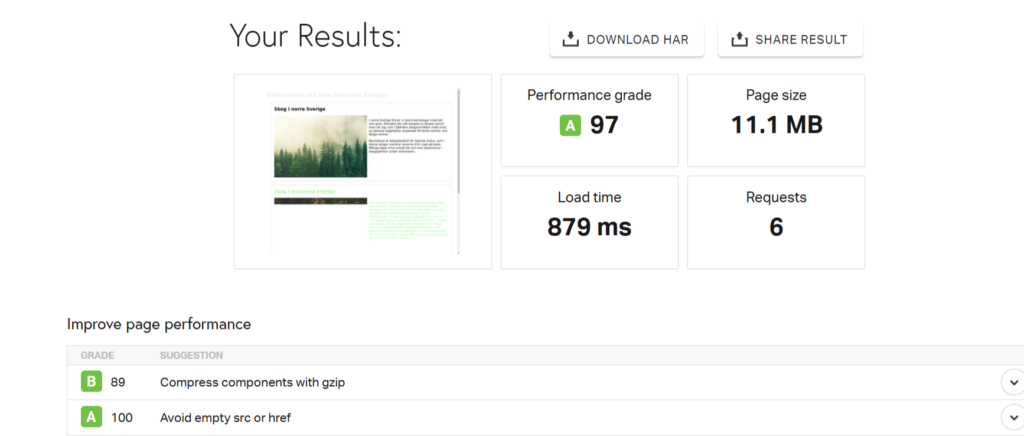Click the 'Improve page performance' heading

(159, 324)
